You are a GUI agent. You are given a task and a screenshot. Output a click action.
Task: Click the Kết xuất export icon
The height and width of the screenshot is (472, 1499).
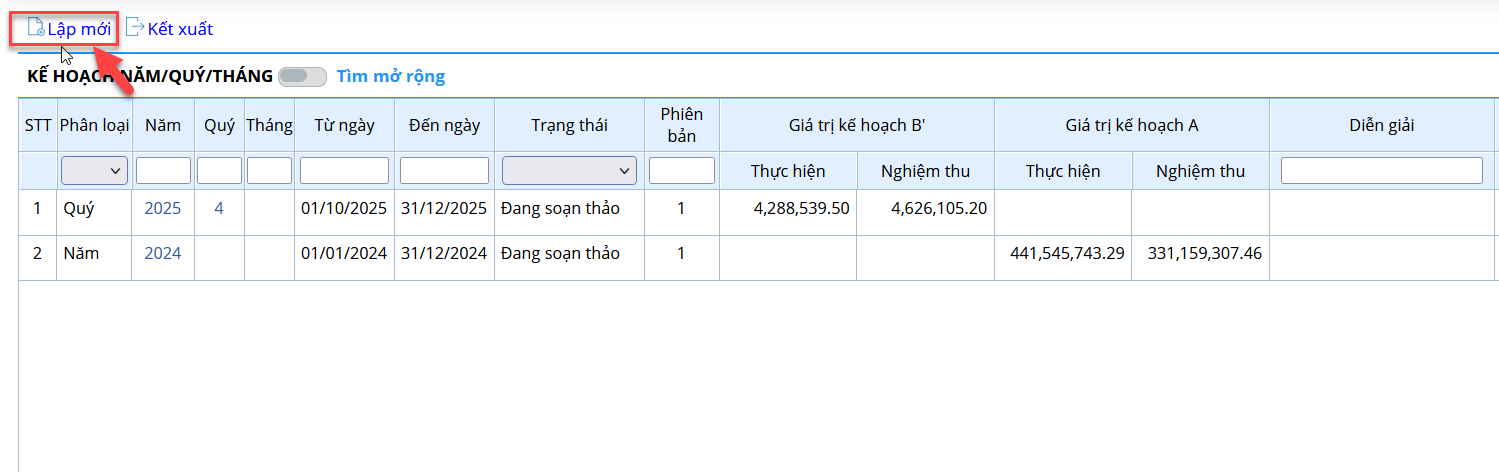click(135, 28)
